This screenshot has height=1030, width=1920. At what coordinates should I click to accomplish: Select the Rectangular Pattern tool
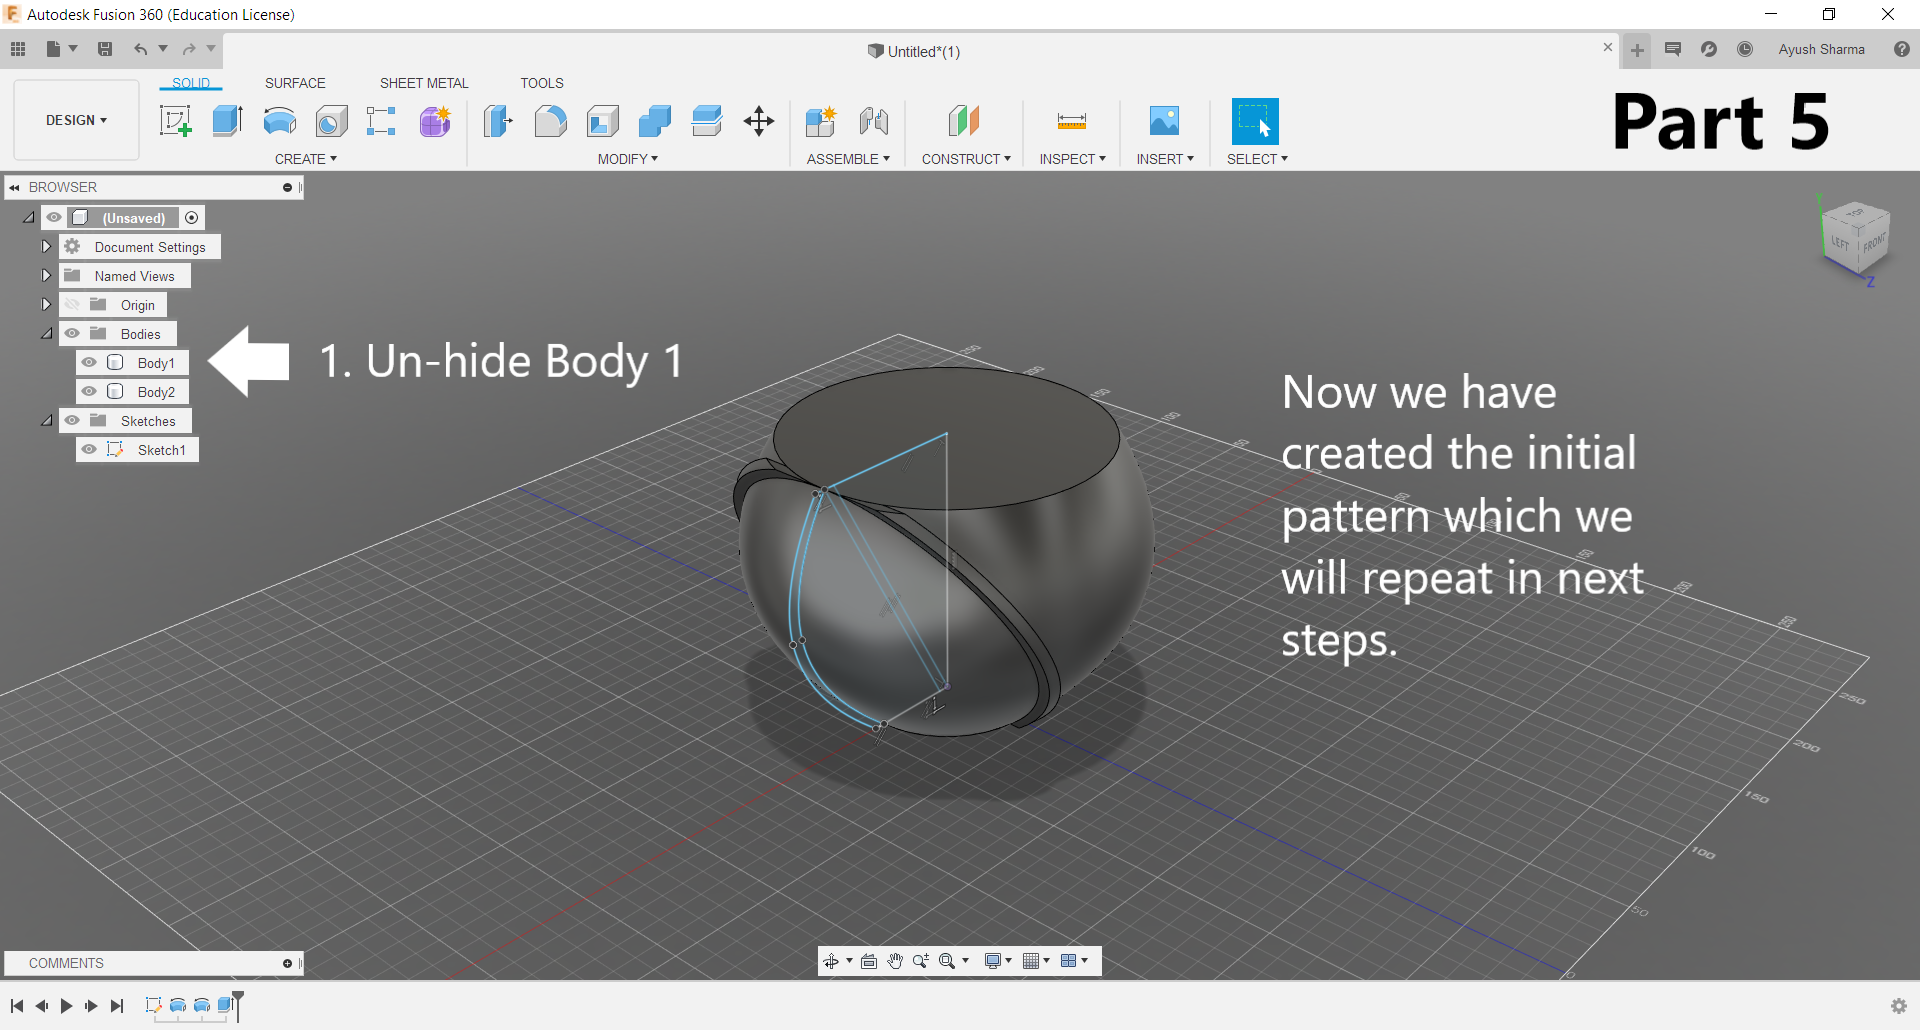tap(381, 121)
